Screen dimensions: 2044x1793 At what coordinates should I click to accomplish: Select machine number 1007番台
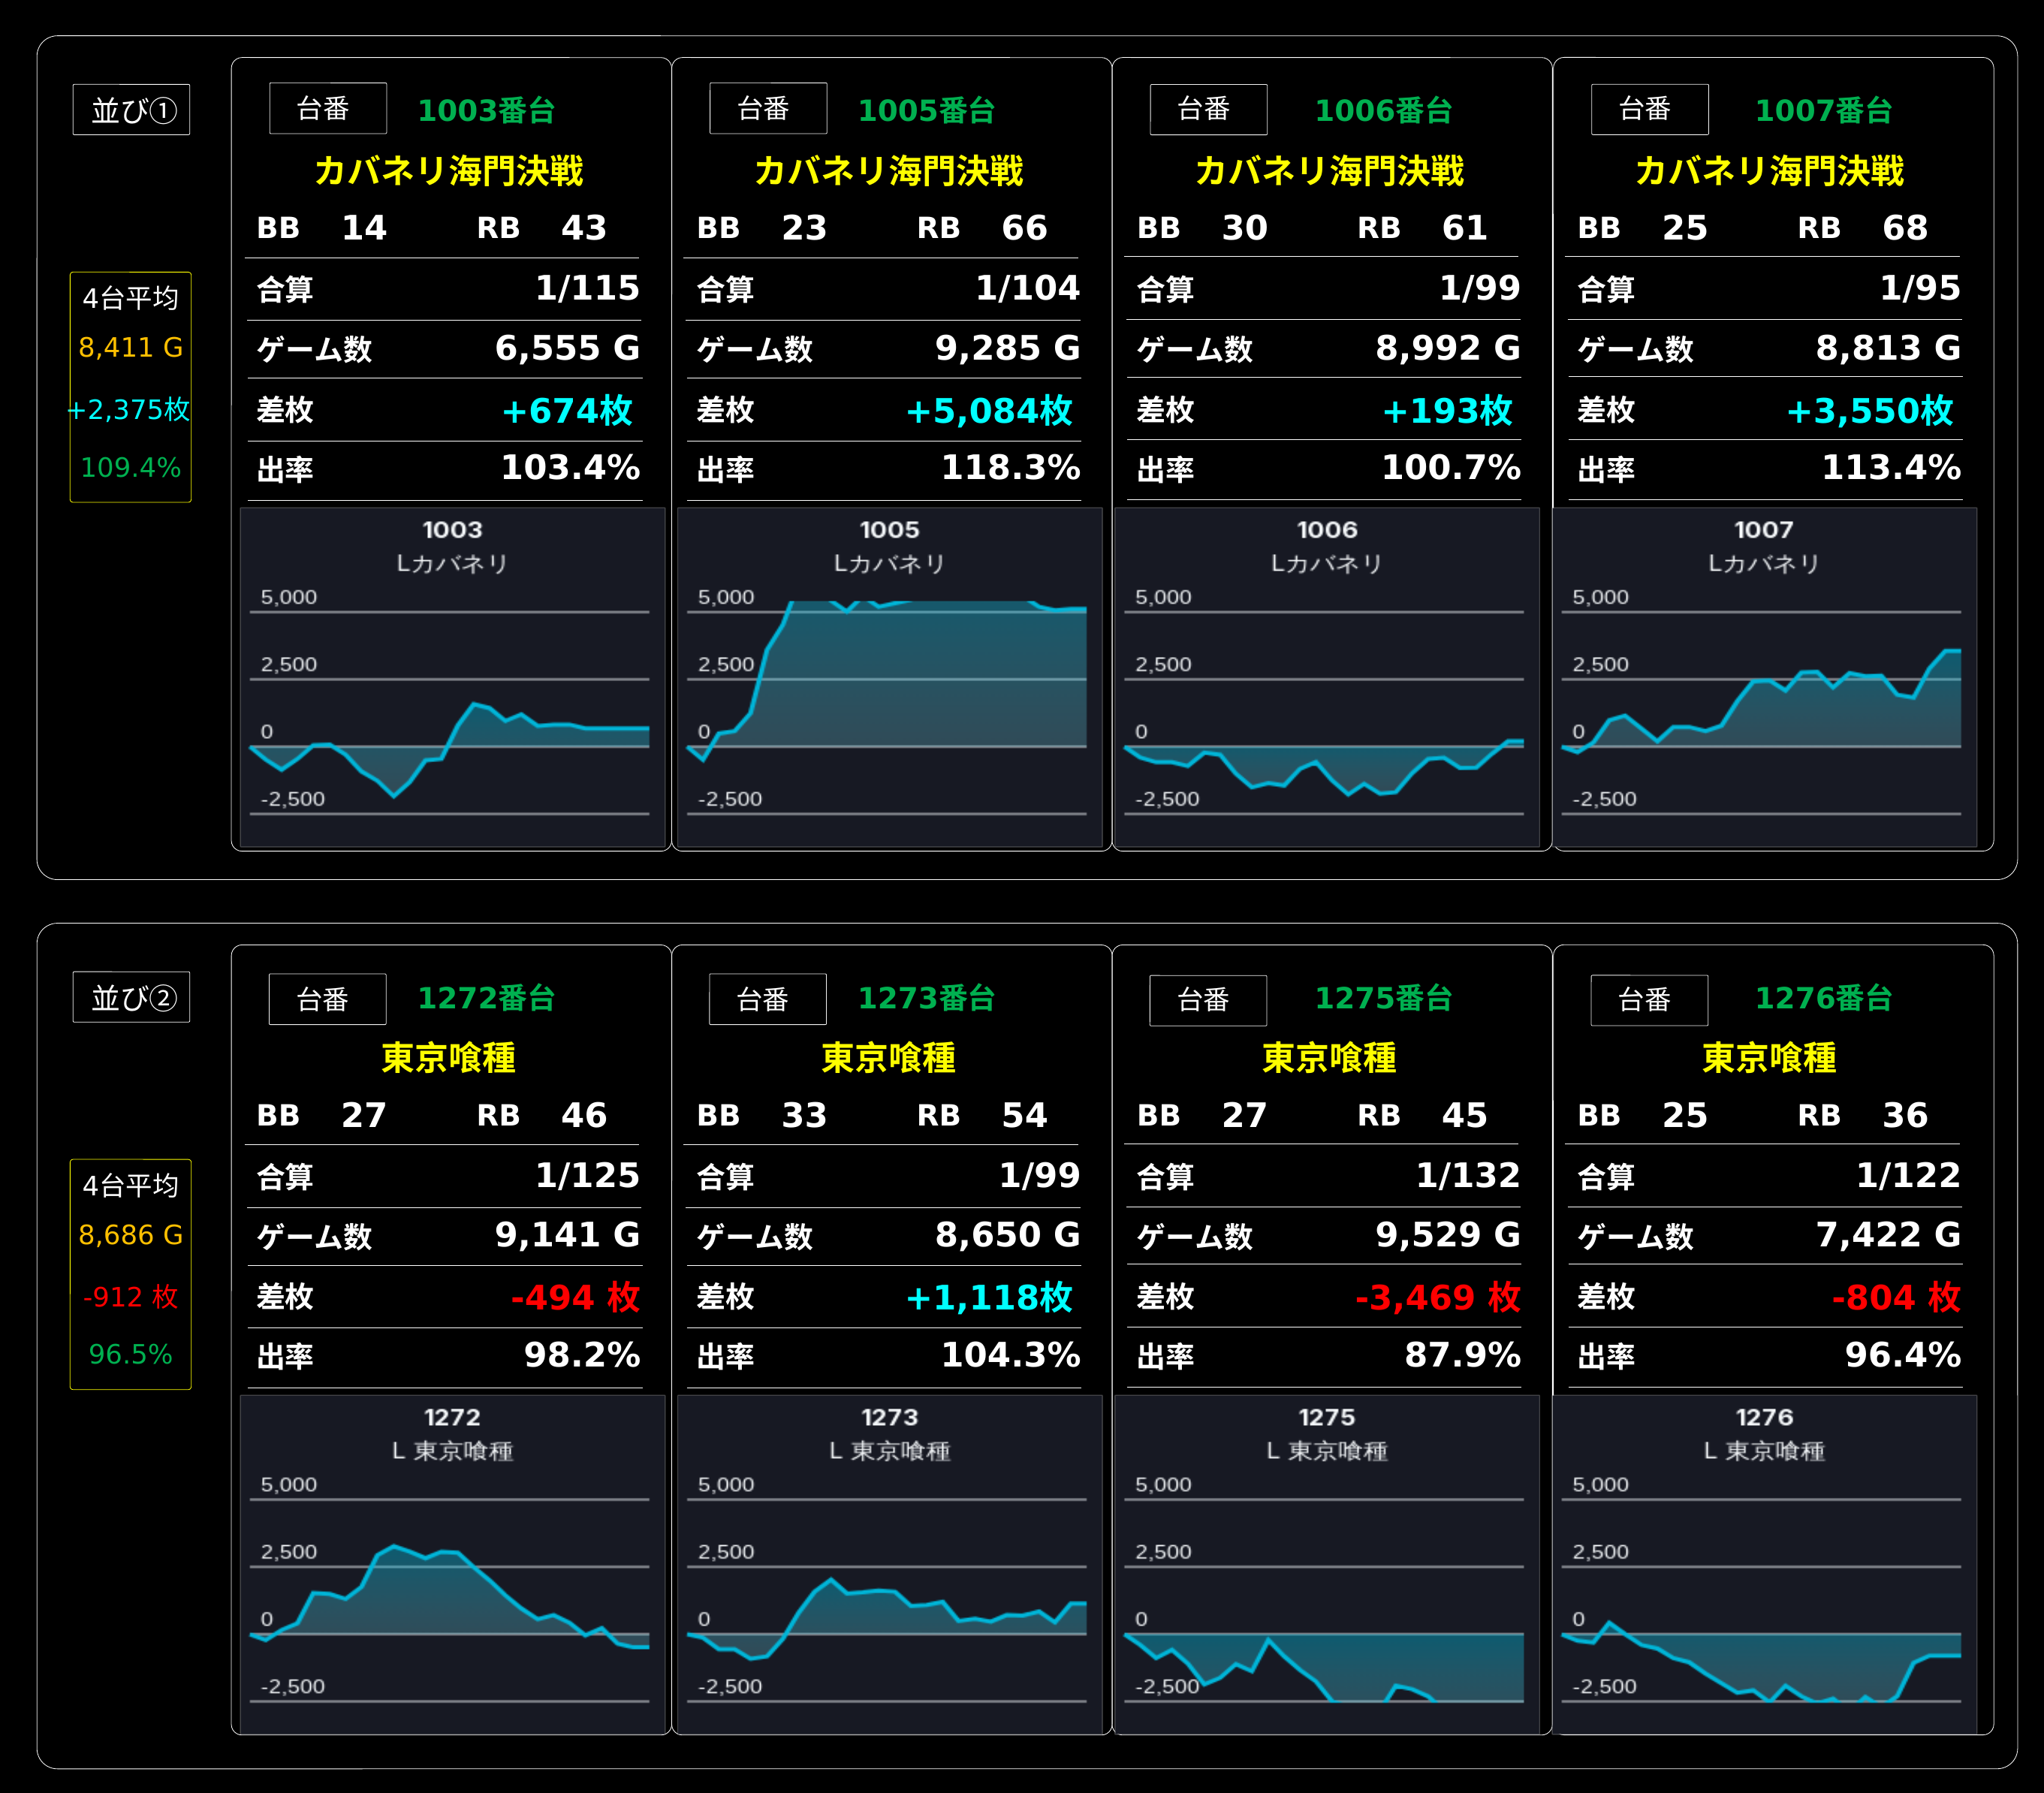pos(1823,110)
